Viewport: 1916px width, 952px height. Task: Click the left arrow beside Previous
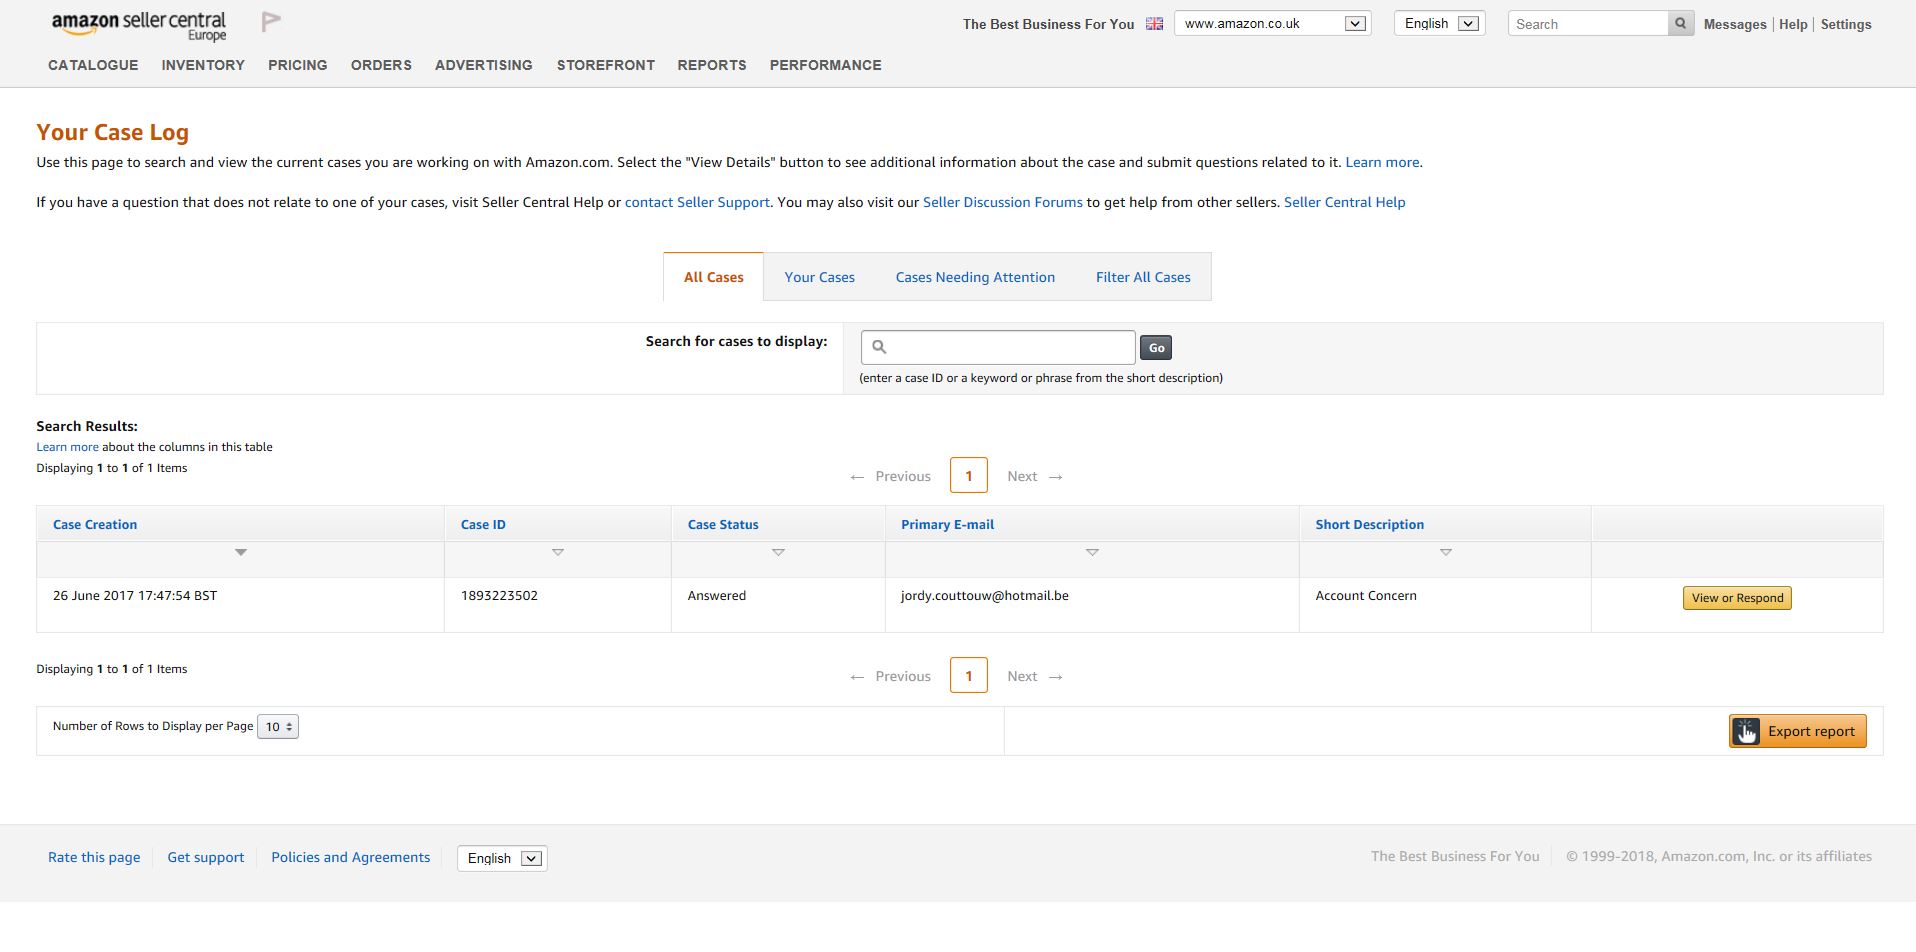(x=857, y=476)
